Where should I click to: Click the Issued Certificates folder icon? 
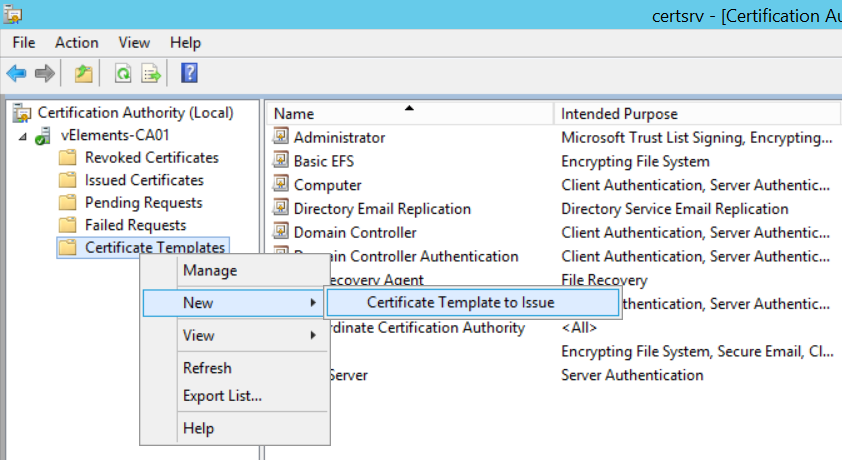click(x=67, y=180)
